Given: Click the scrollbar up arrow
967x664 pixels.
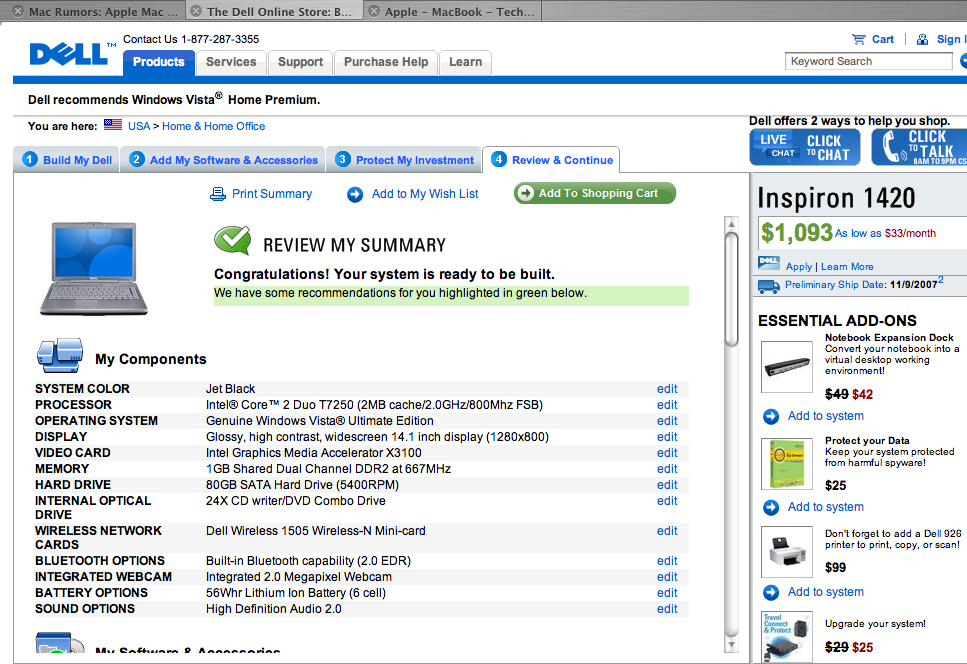Looking at the screenshot, I should tap(731, 223).
